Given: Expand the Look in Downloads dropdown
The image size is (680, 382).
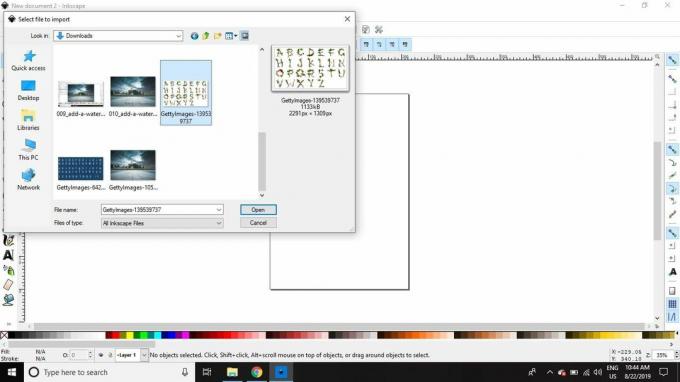Looking at the screenshot, I should click(178, 36).
